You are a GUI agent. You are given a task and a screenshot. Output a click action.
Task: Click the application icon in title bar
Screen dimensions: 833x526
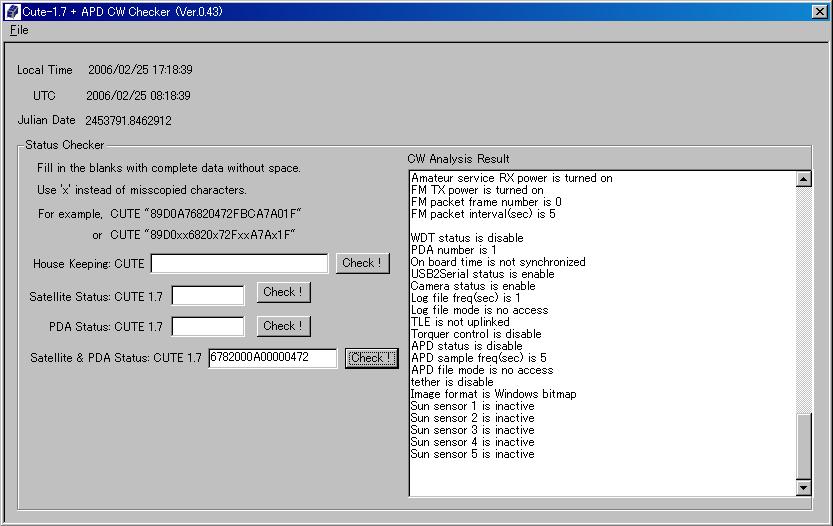click(11, 11)
